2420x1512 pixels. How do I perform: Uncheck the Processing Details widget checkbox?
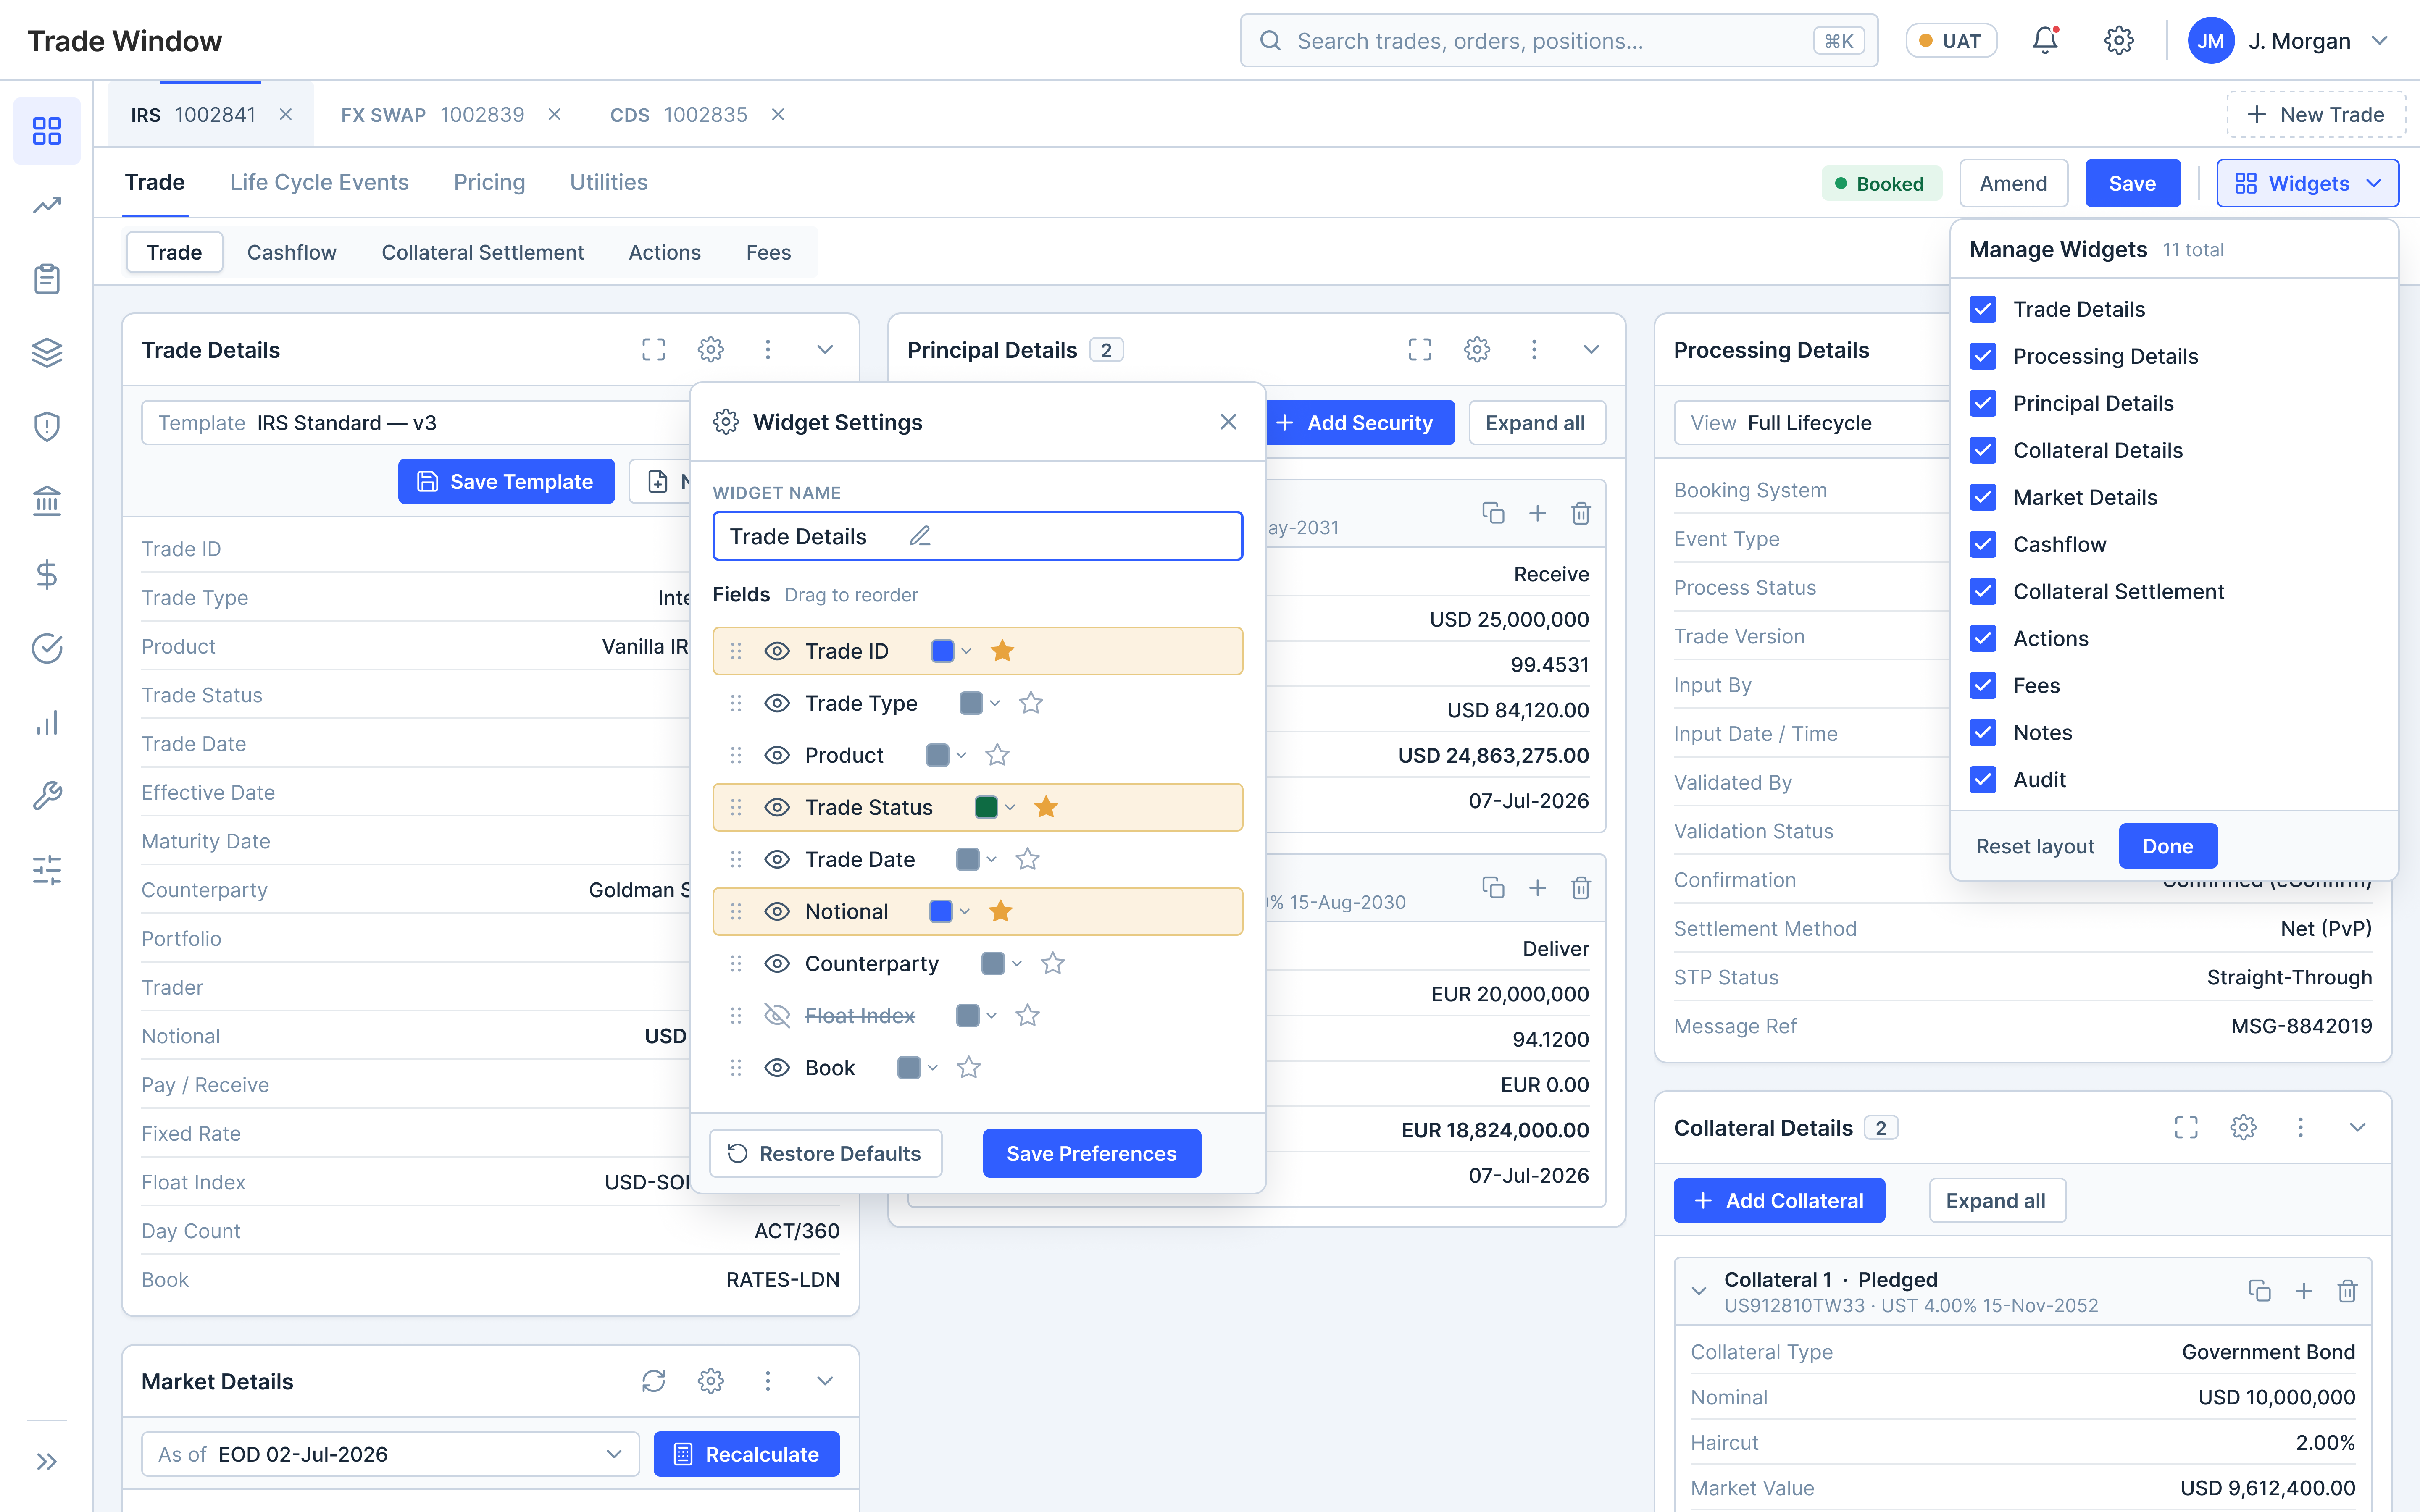[1983, 356]
